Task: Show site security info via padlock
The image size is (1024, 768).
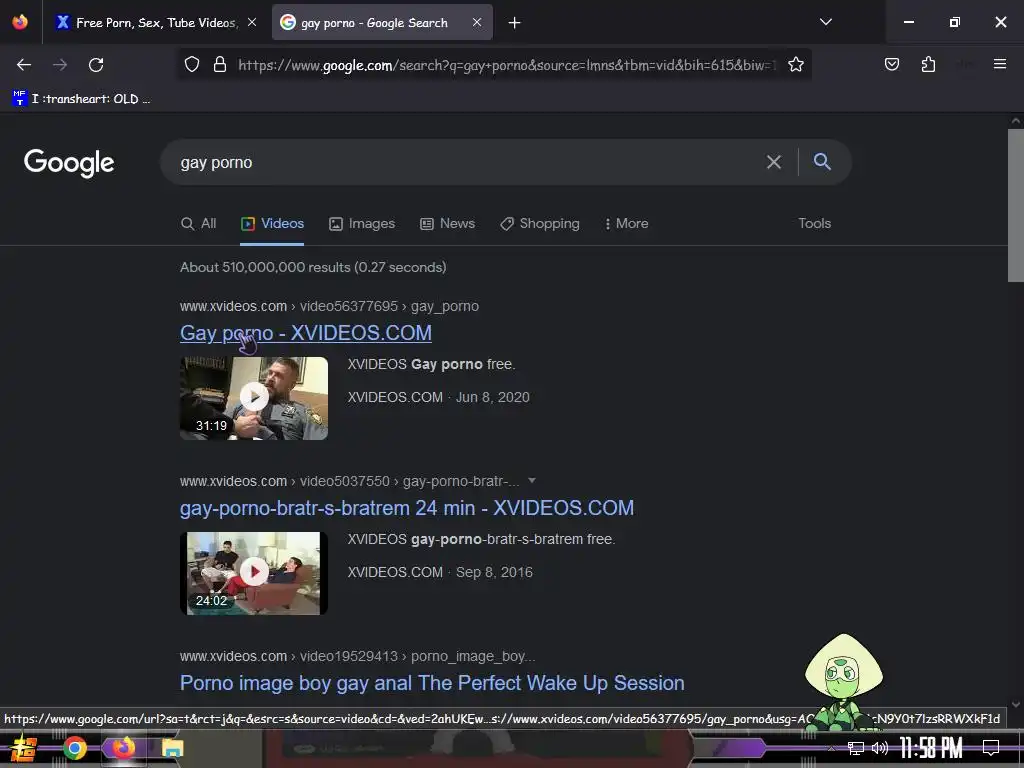Action: tap(220, 65)
